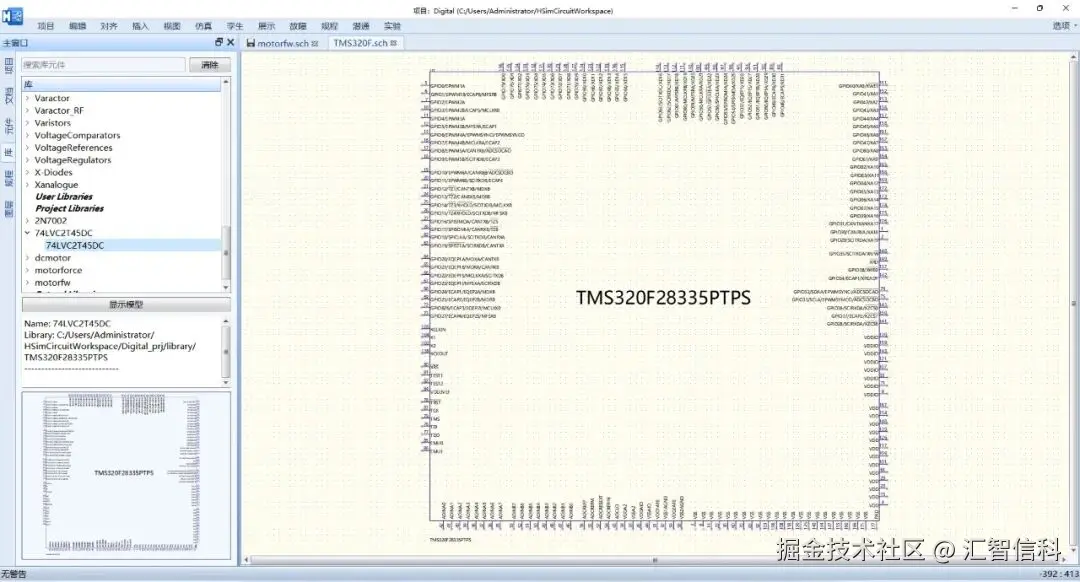1080x582 pixels.
Task: Click the HSim application logo icon
Action: (x=12, y=15)
